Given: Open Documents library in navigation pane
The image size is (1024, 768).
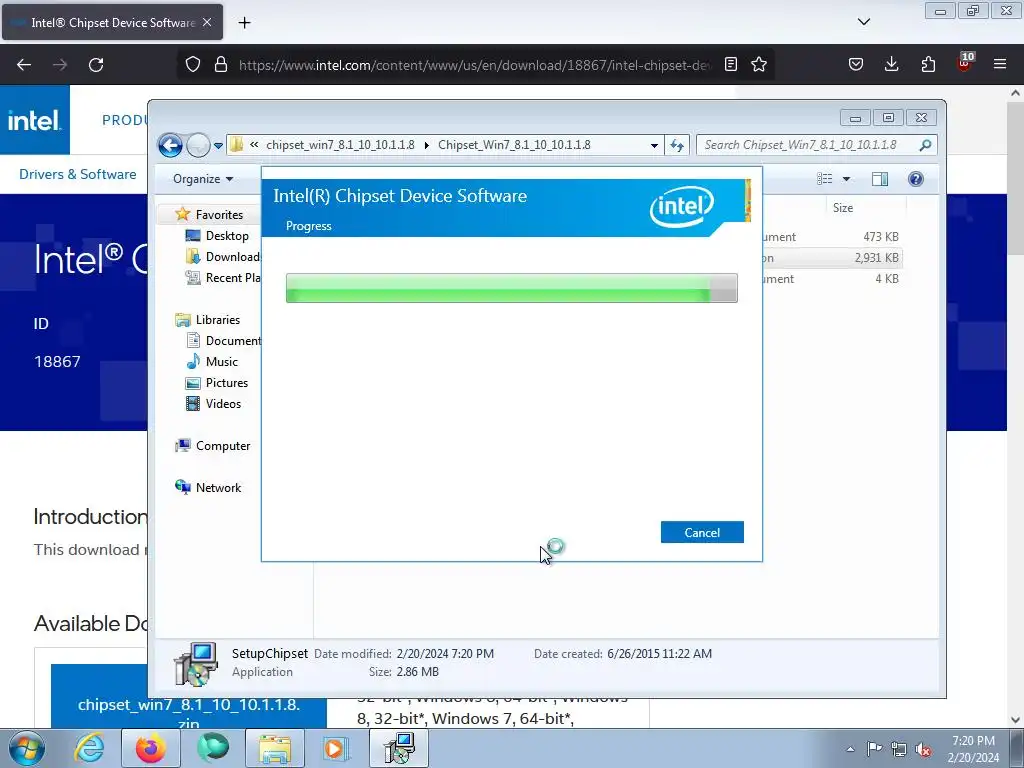Looking at the screenshot, I should pos(223,340).
